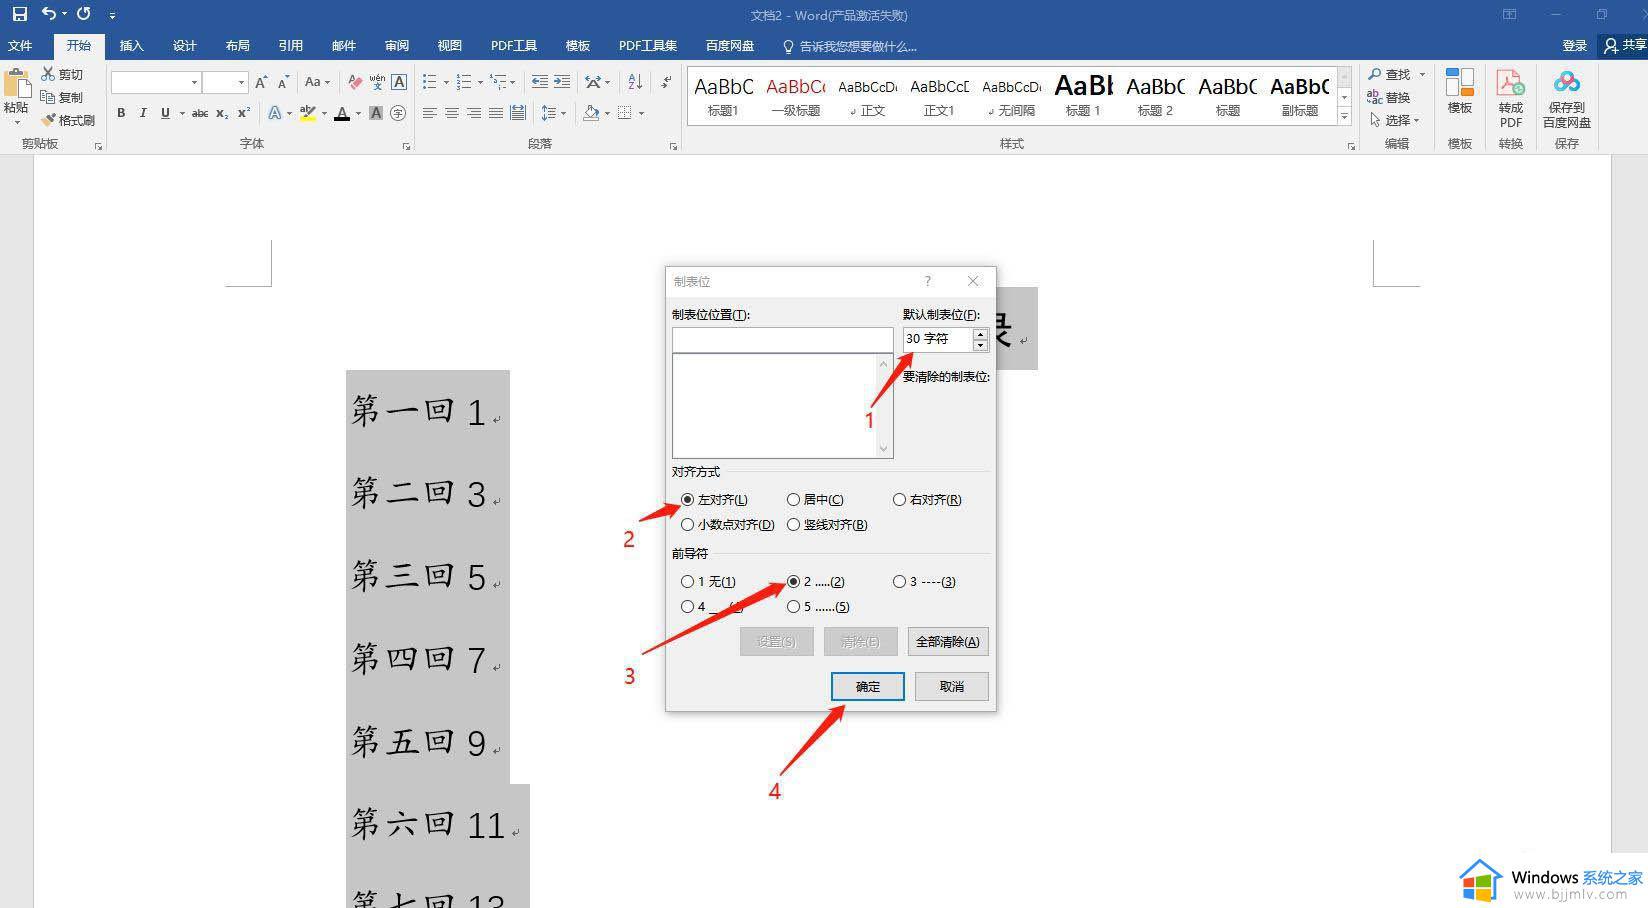Open the line spacing dropdown
Image resolution: width=1648 pixels, height=908 pixels.
(x=564, y=113)
